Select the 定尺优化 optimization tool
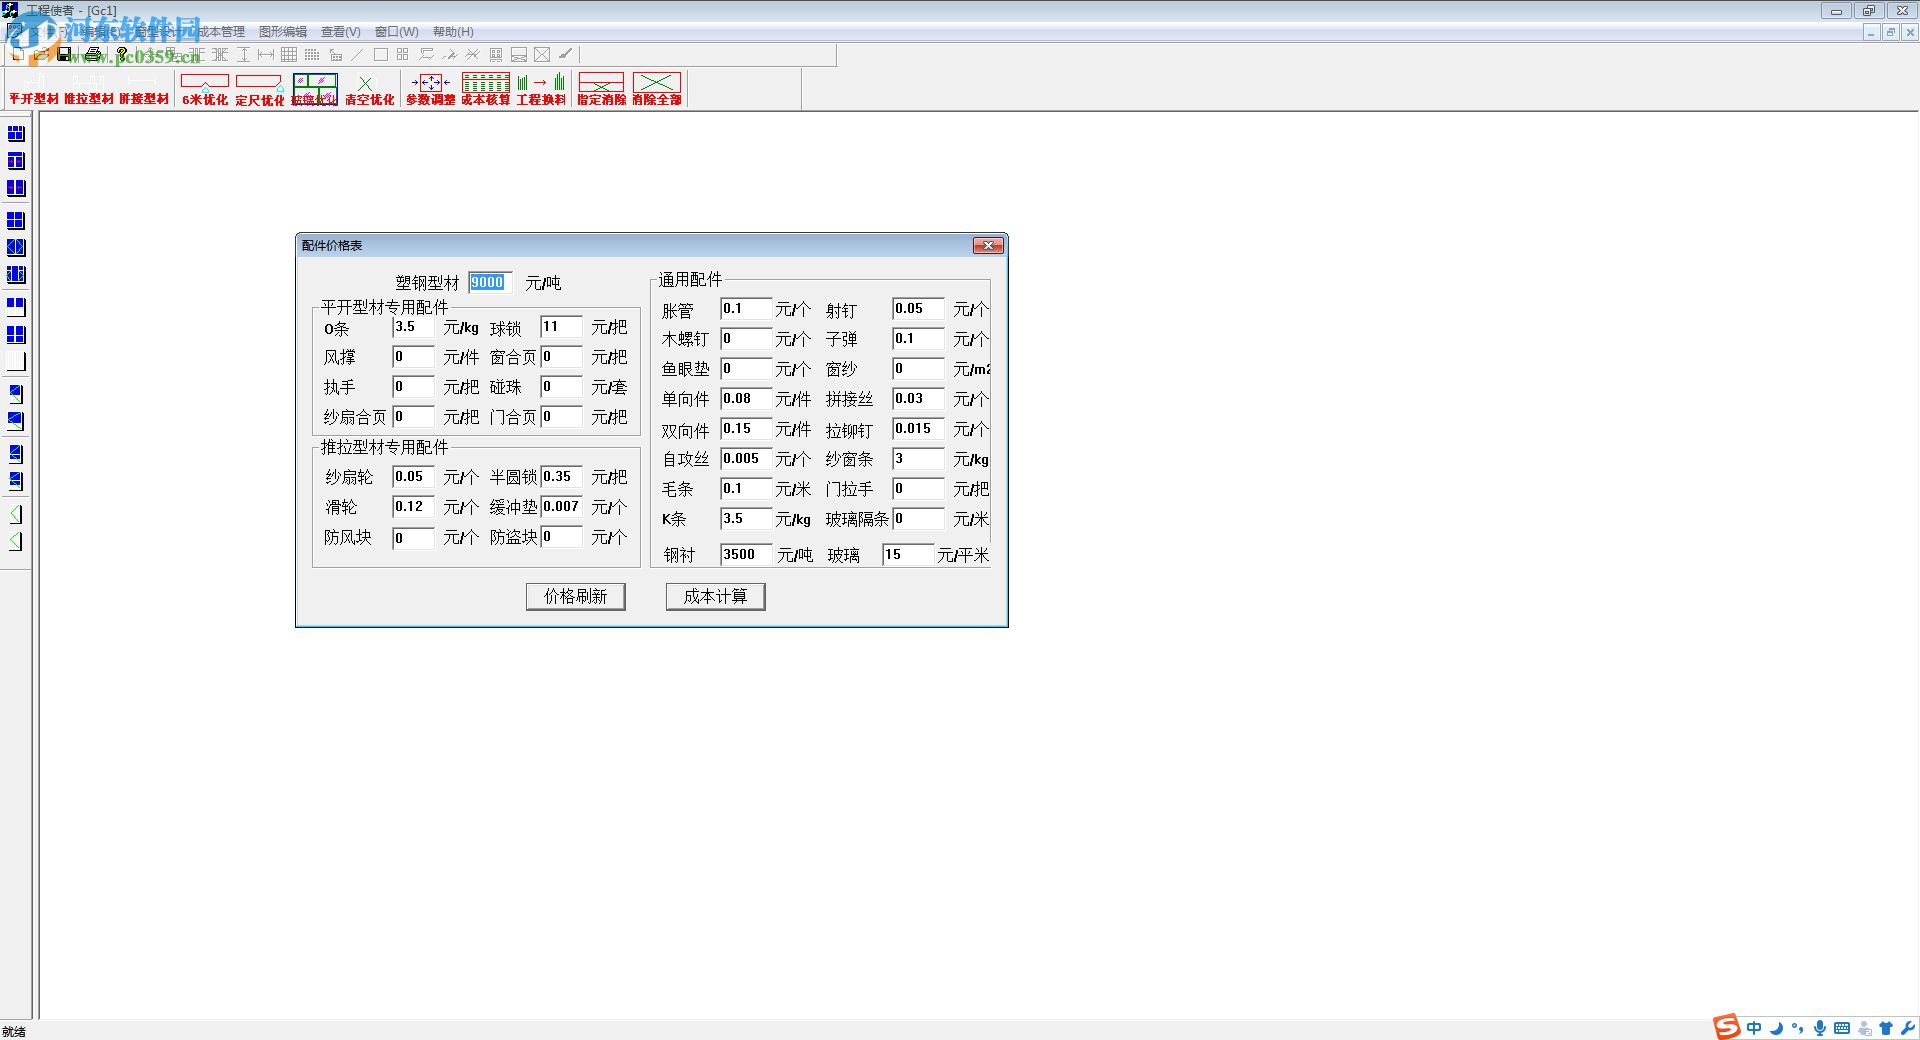This screenshot has height=1040, width=1920. [x=259, y=89]
